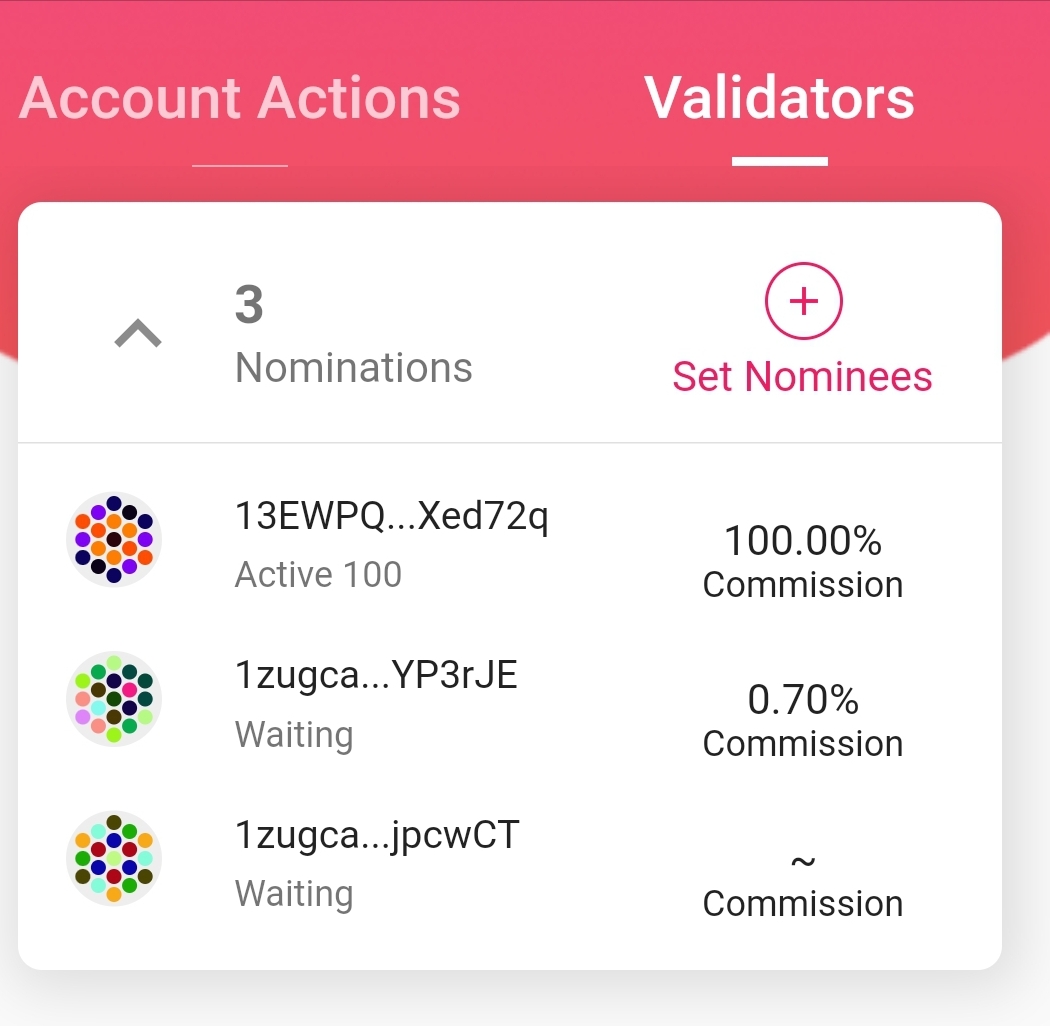The width and height of the screenshot is (1050, 1026).
Task: Click the 0.70% commission value
Action: click(x=803, y=700)
